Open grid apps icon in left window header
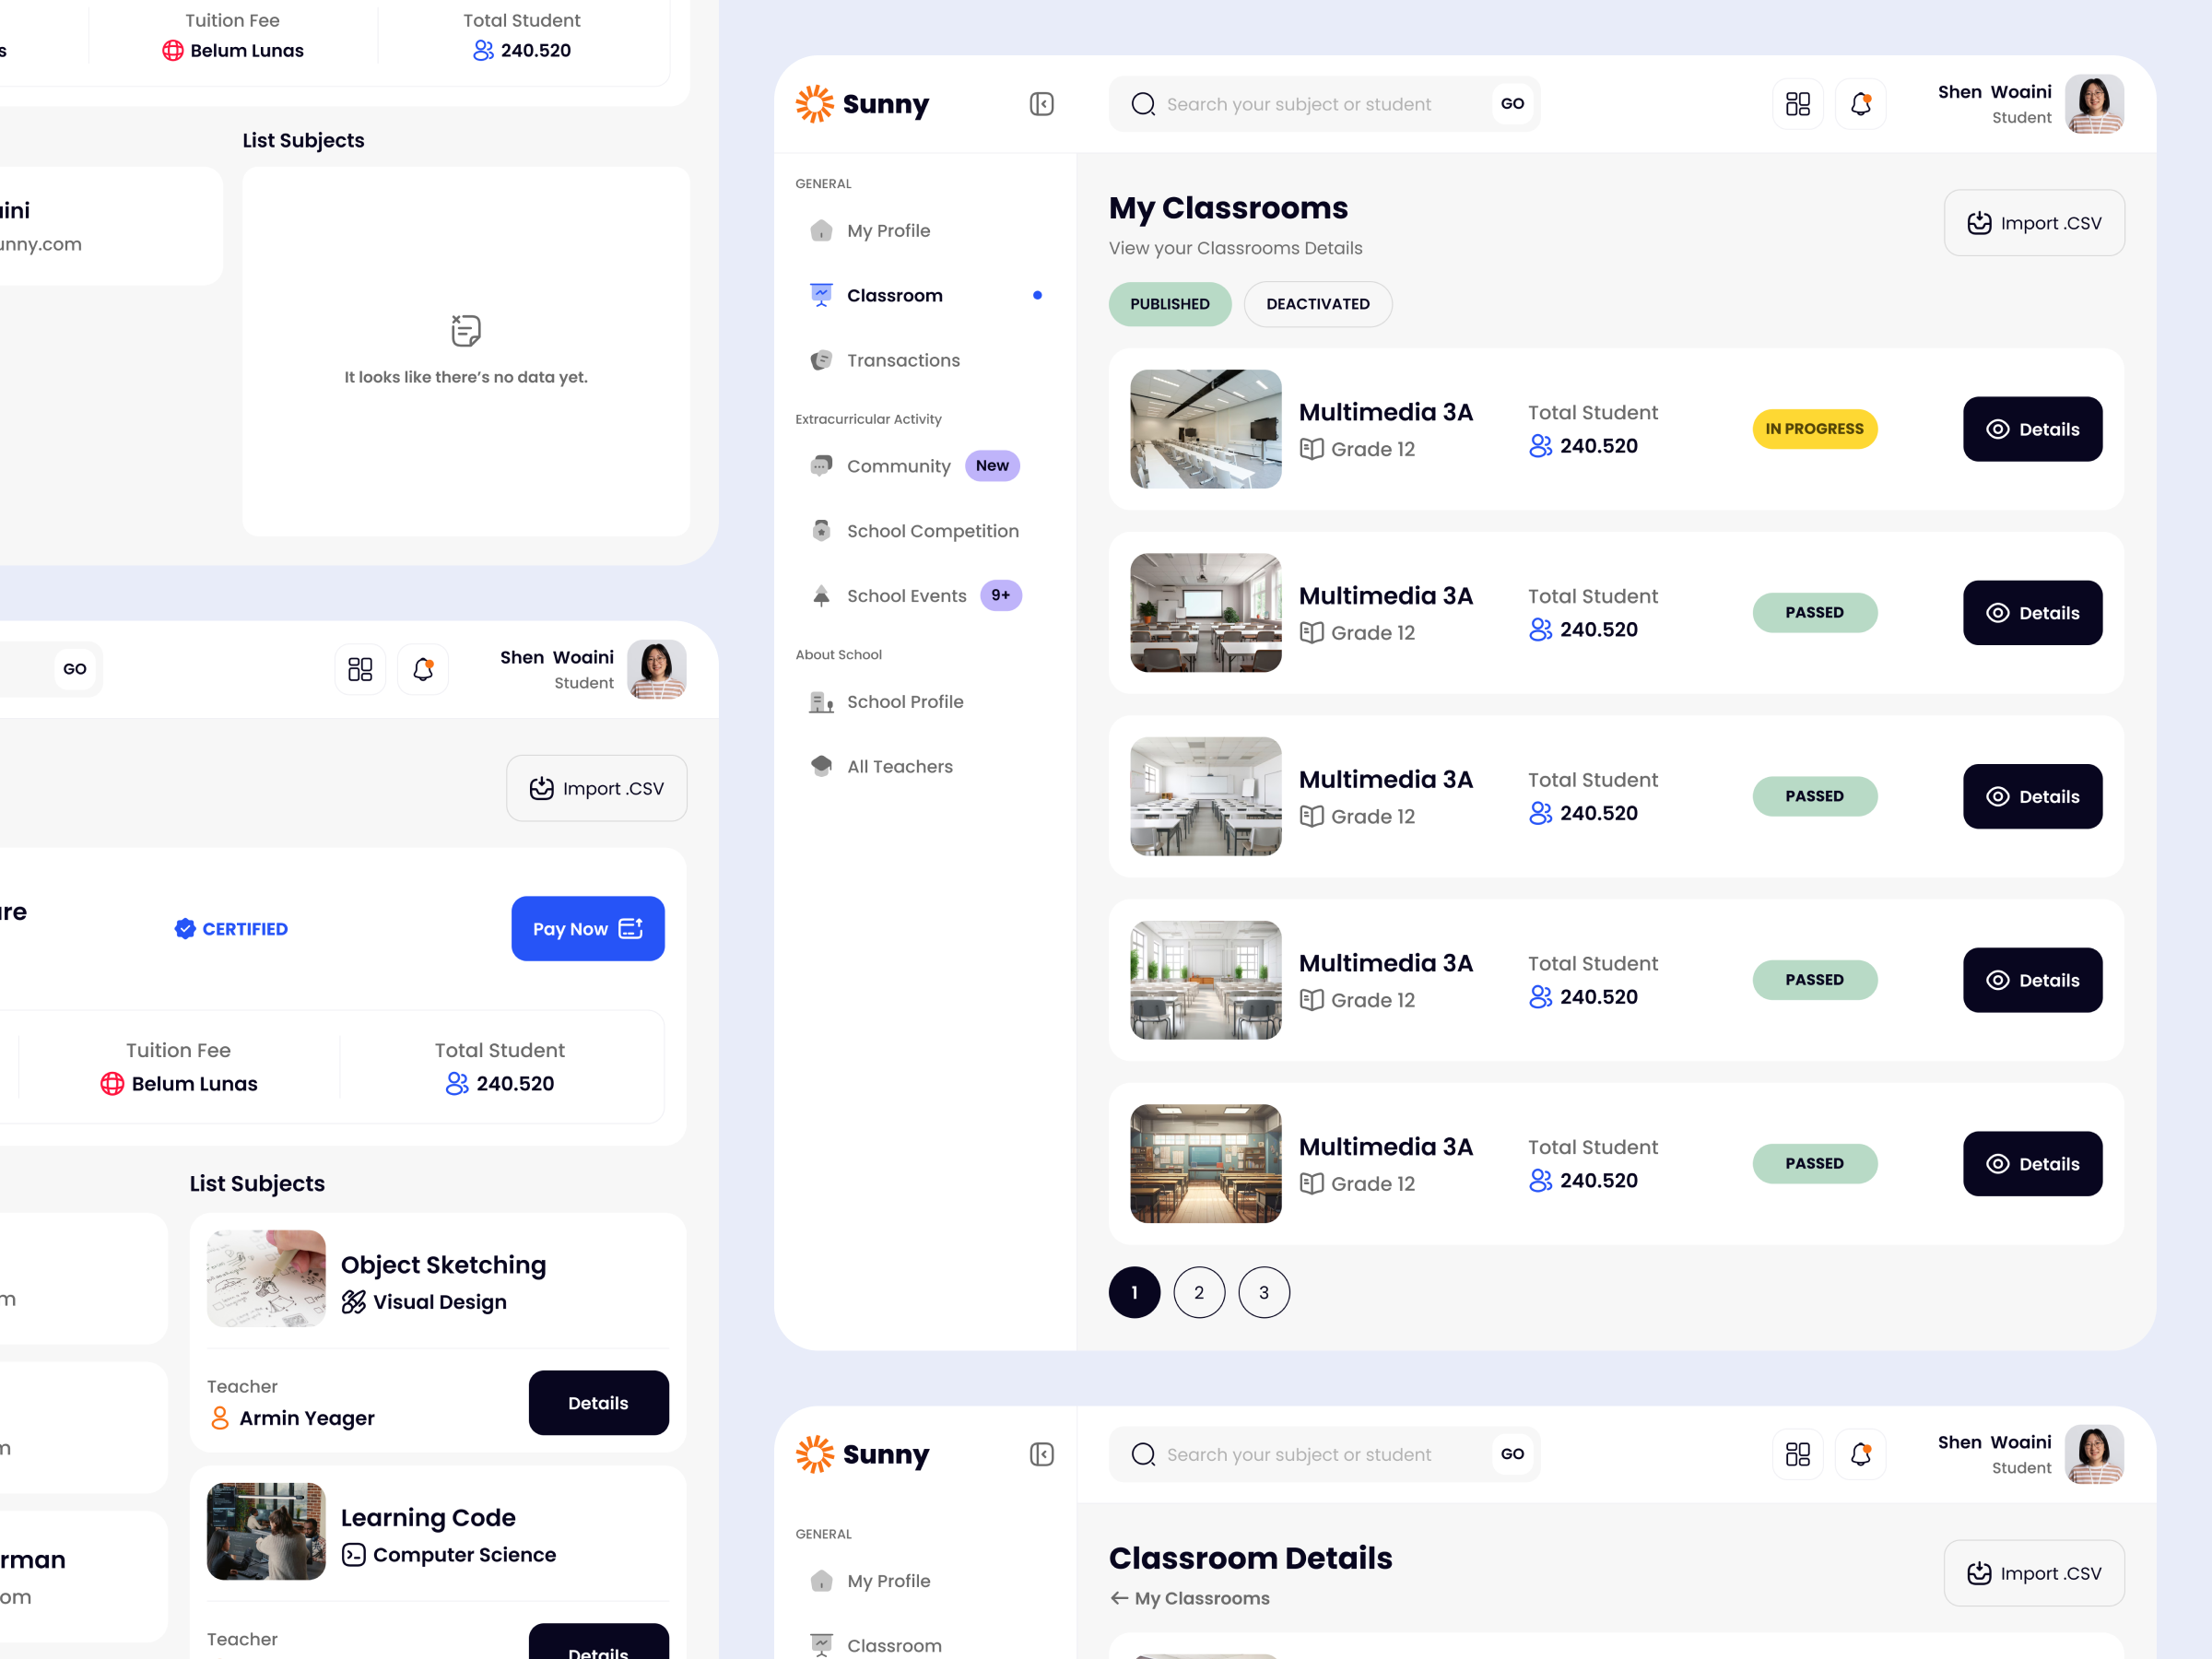This screenshot has width=2212, height=1659. point(360,669)
